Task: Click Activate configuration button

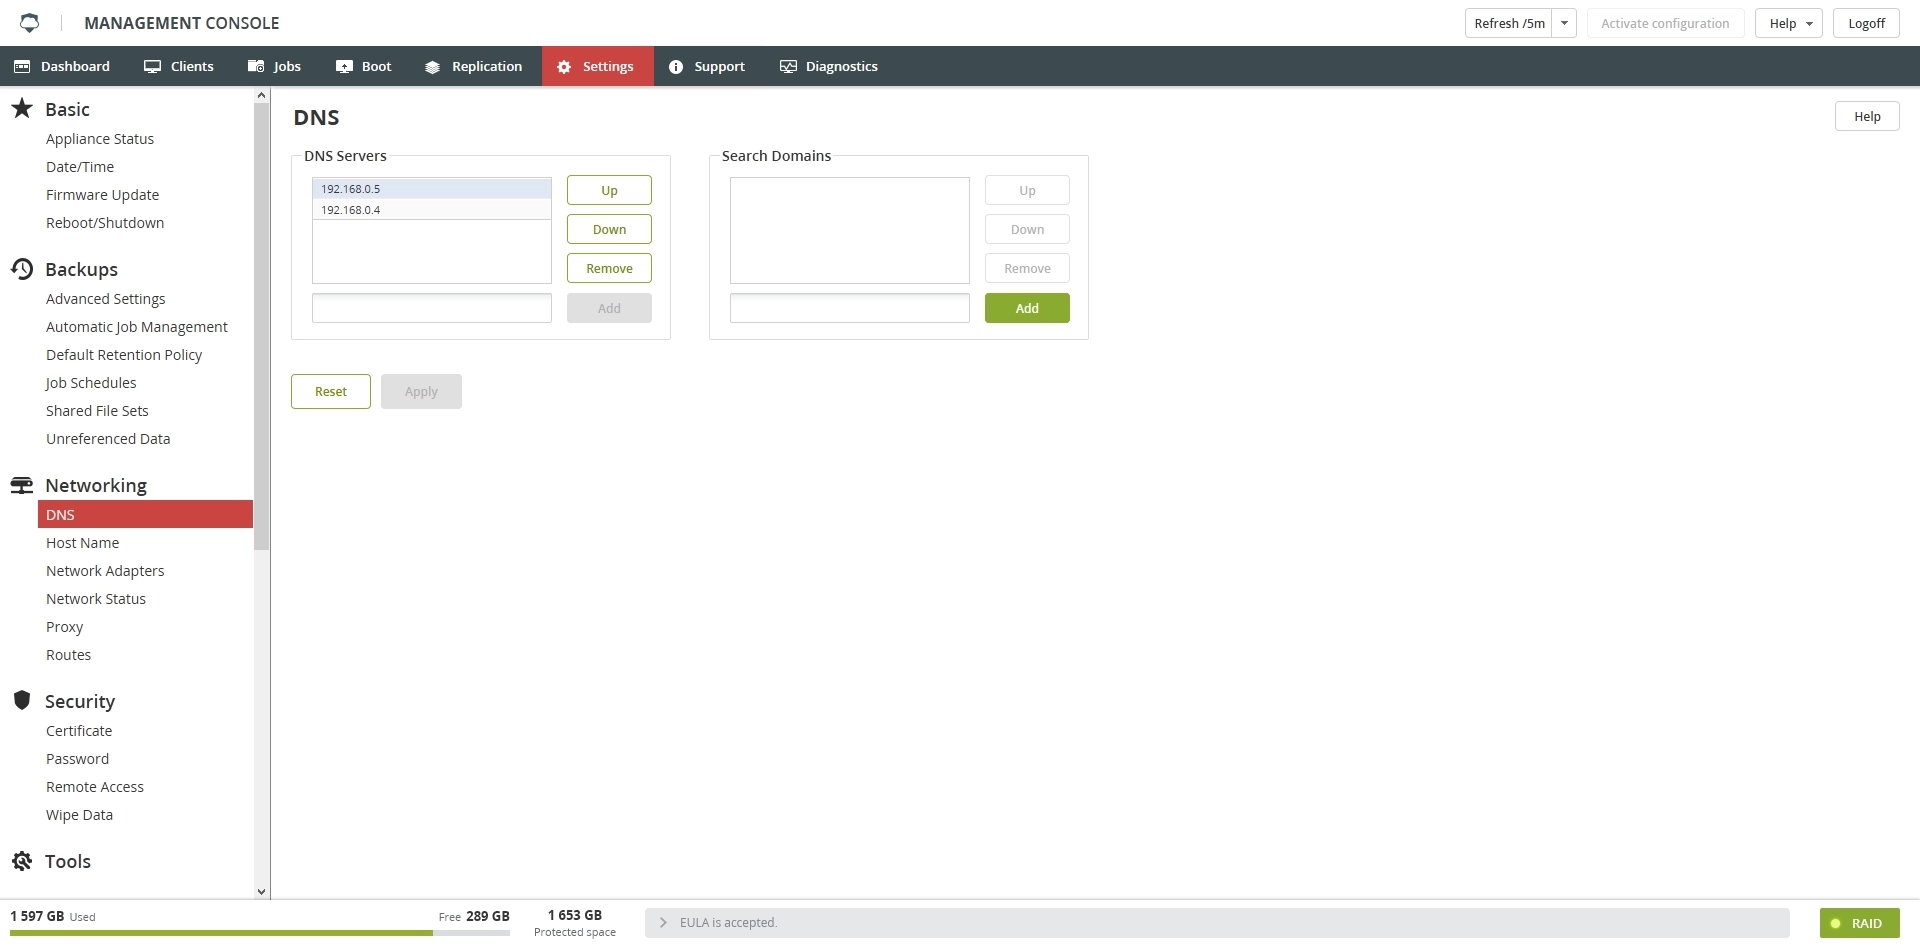Action: pos(1665,23)
